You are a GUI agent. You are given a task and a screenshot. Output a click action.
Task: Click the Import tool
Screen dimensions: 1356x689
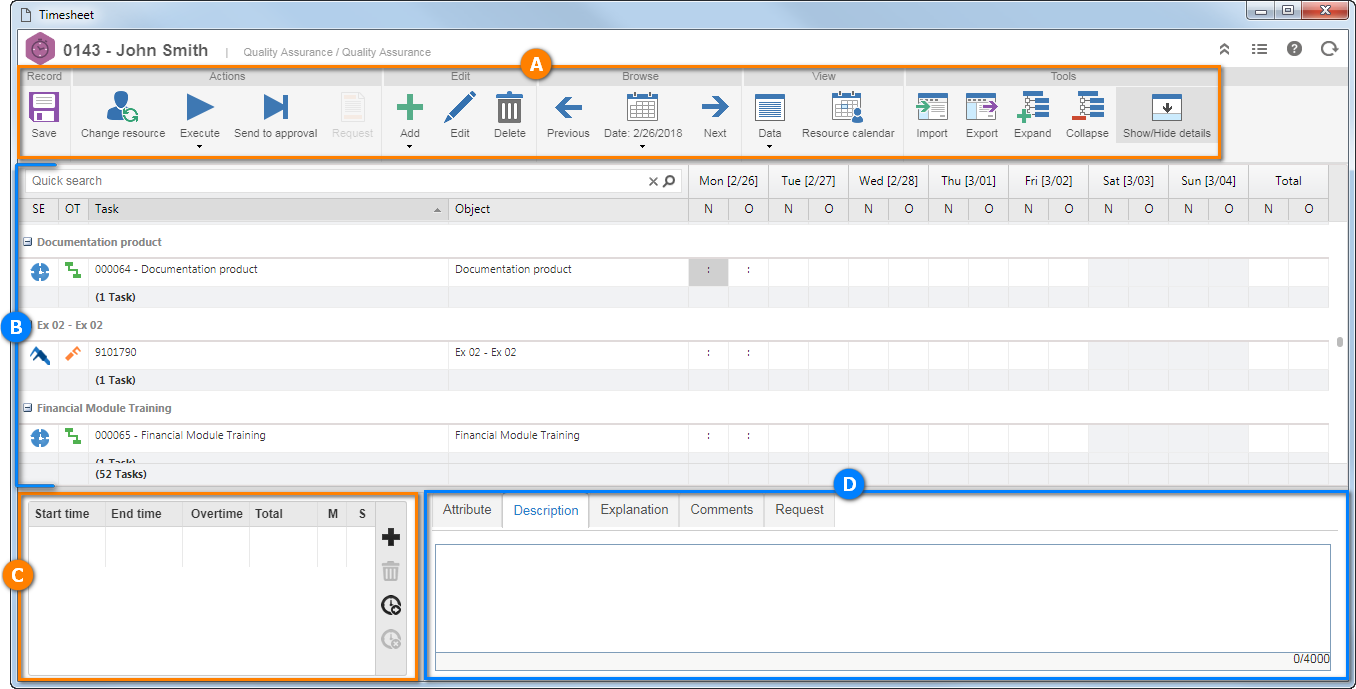932,115
